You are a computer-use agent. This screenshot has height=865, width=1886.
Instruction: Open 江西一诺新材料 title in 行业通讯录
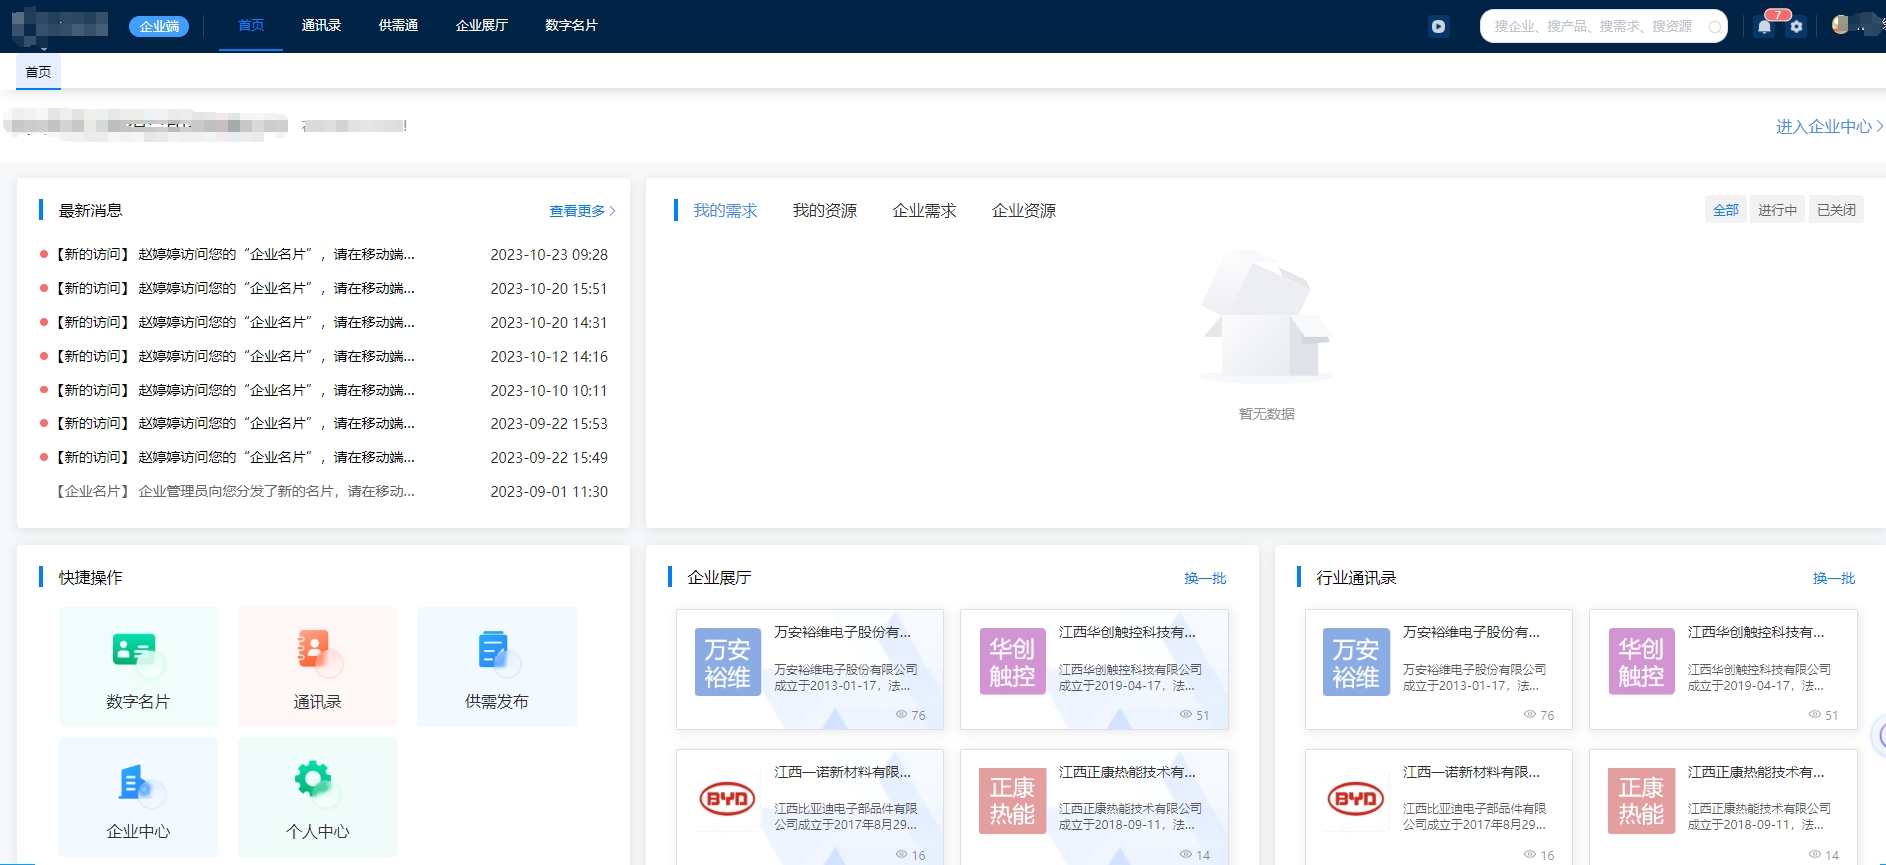(1471, 773)
